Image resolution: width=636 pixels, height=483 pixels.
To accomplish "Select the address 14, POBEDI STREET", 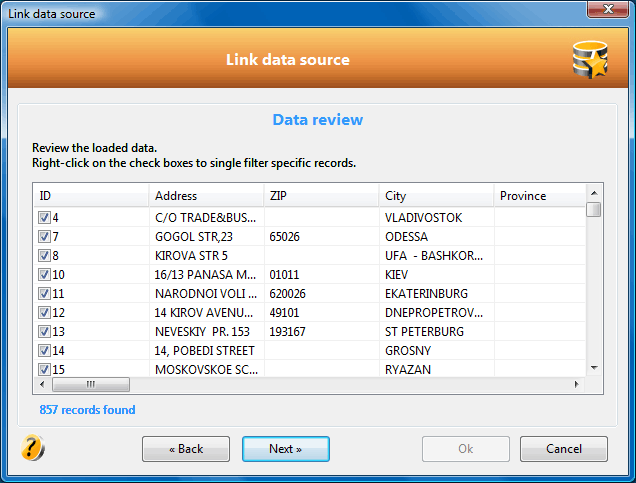I will (204, 351).
